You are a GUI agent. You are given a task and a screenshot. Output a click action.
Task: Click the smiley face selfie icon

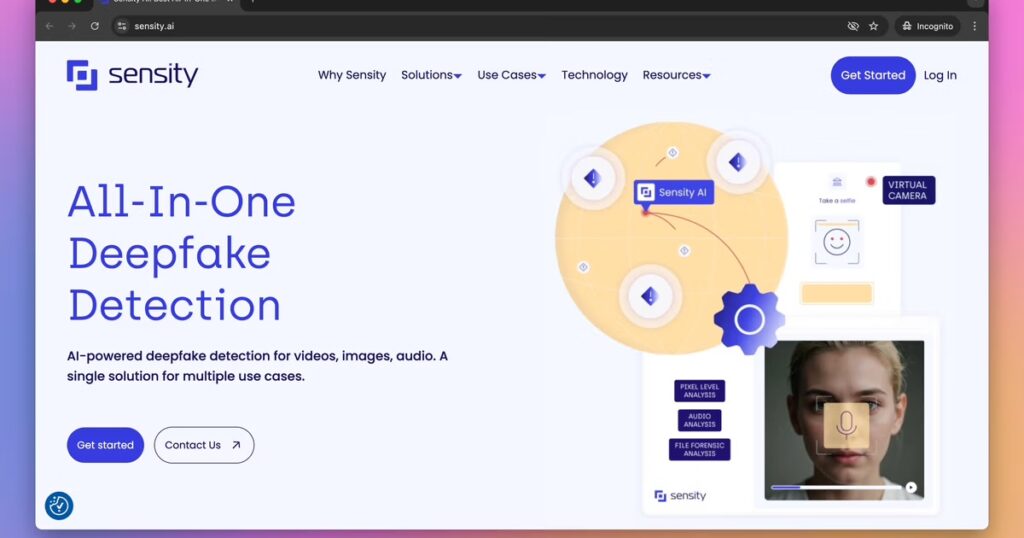(837, 242)
